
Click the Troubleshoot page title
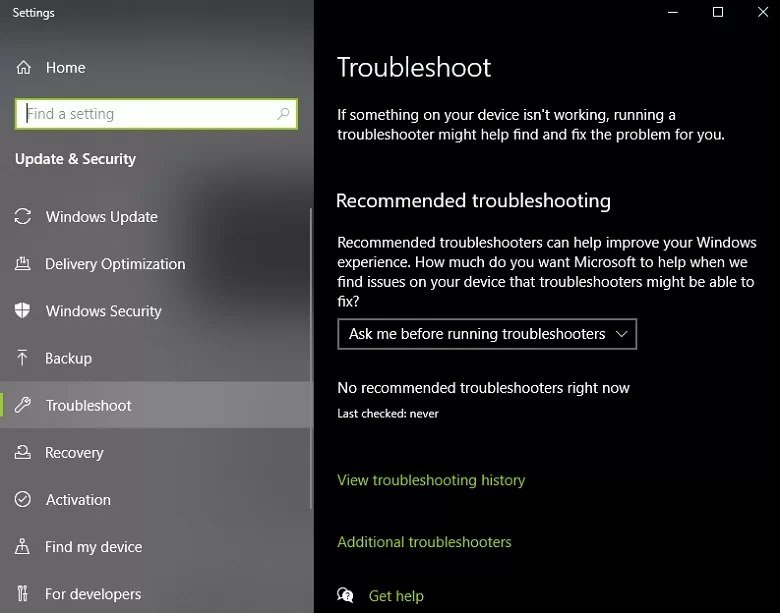[414, 67]
